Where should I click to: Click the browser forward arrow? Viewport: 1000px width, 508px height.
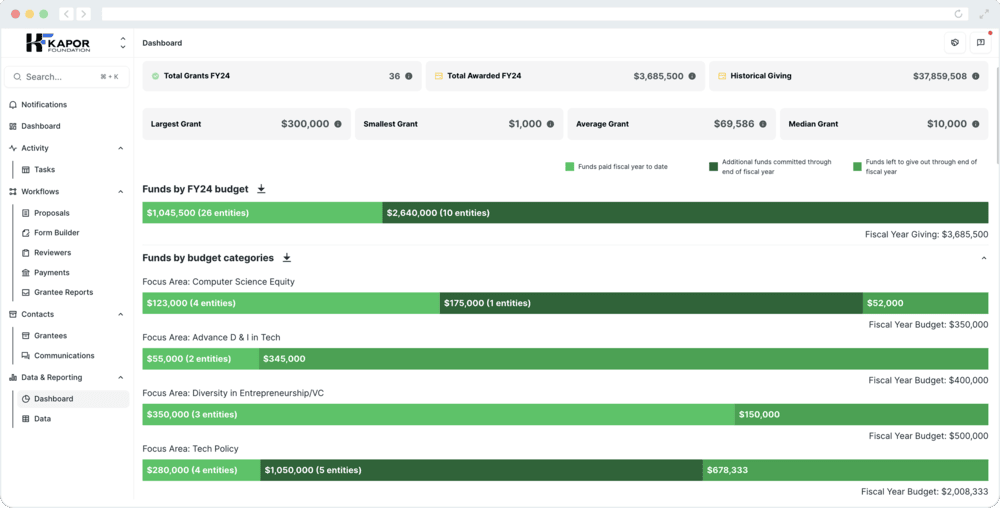click(84, 14)
